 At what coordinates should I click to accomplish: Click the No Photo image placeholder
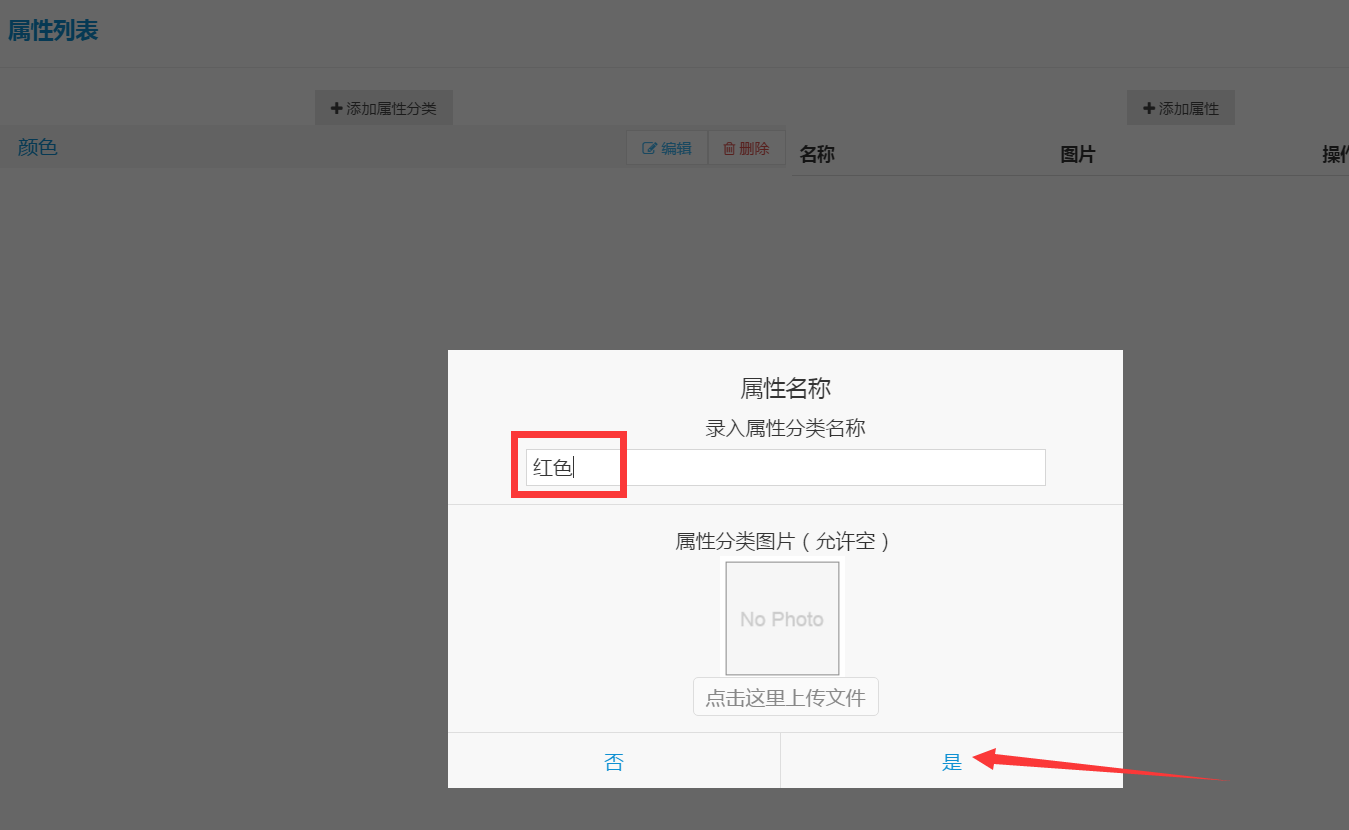point(782,618)
